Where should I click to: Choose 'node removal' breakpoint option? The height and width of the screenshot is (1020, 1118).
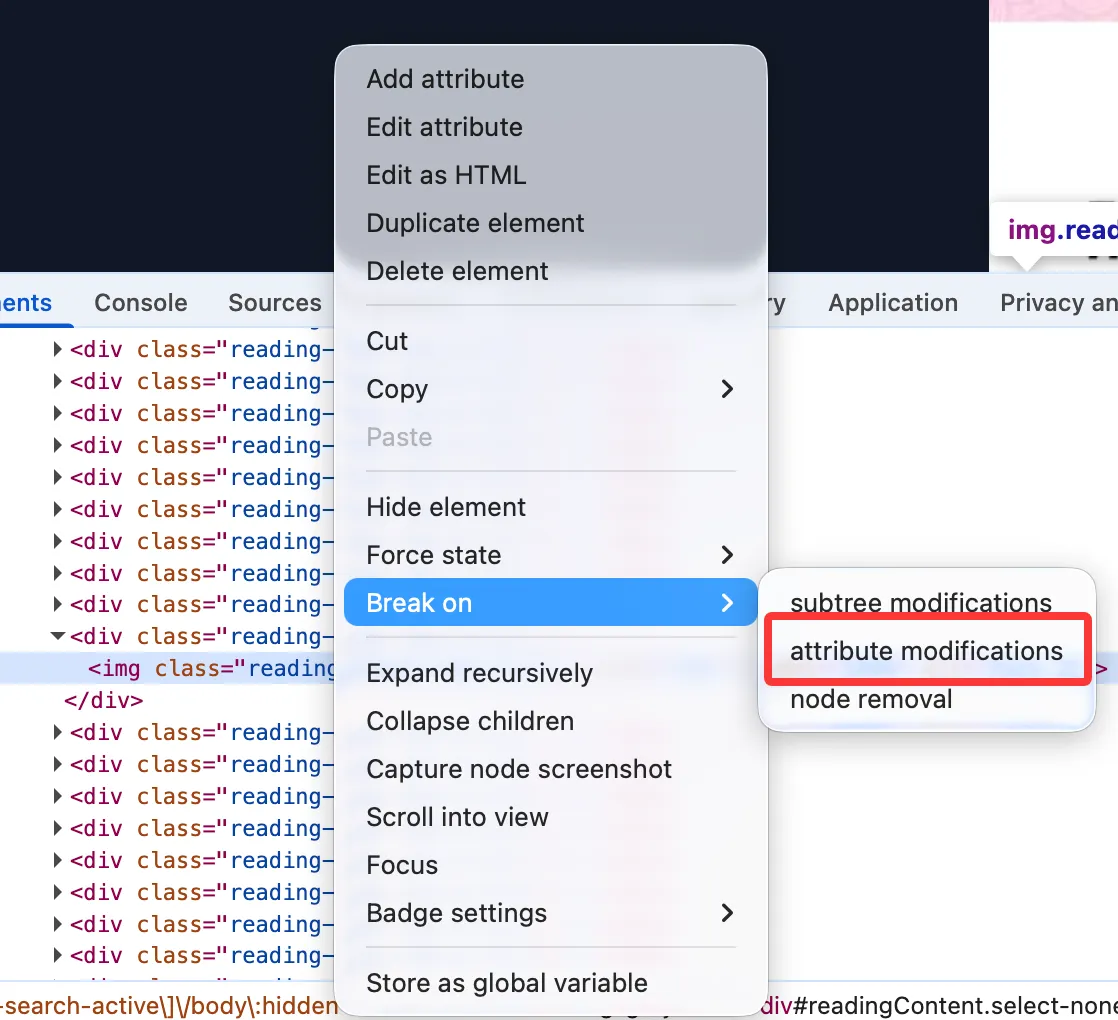pos(871,699)
